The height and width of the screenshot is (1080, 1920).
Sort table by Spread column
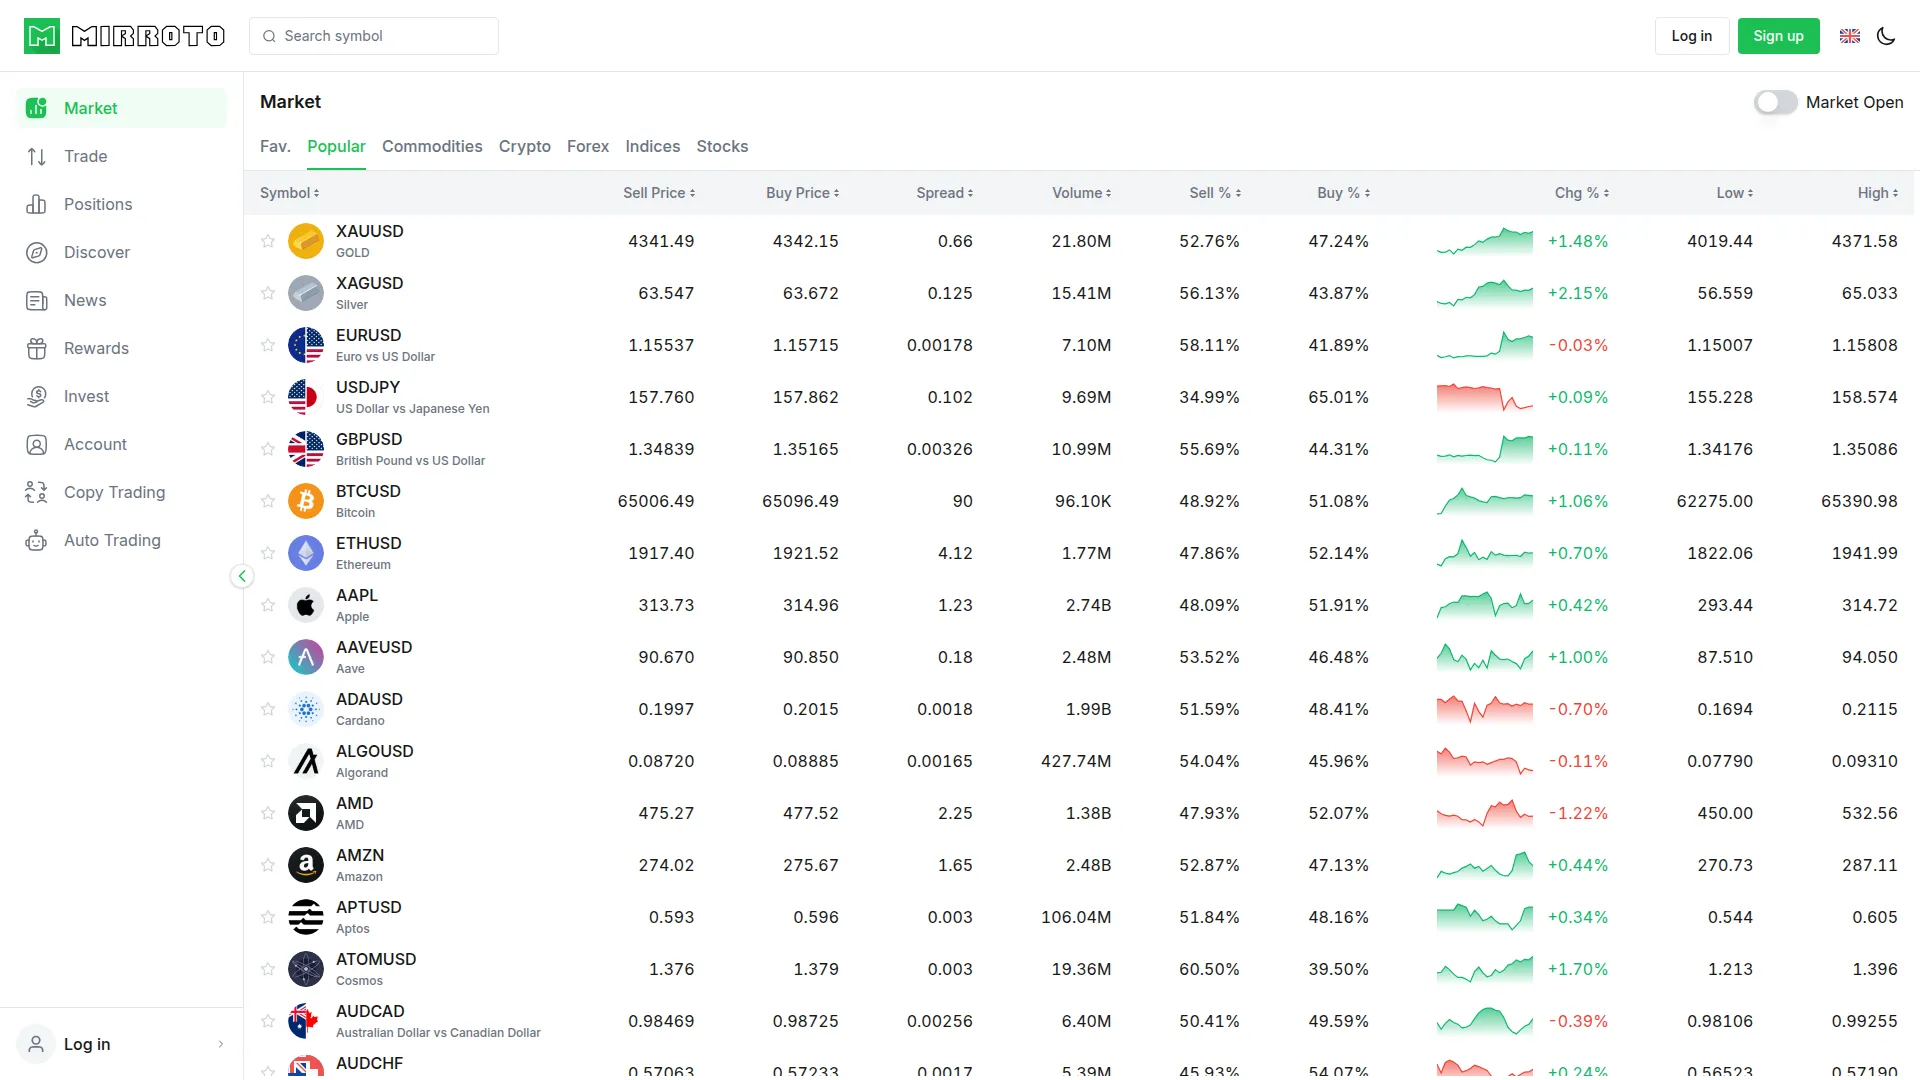945,193
